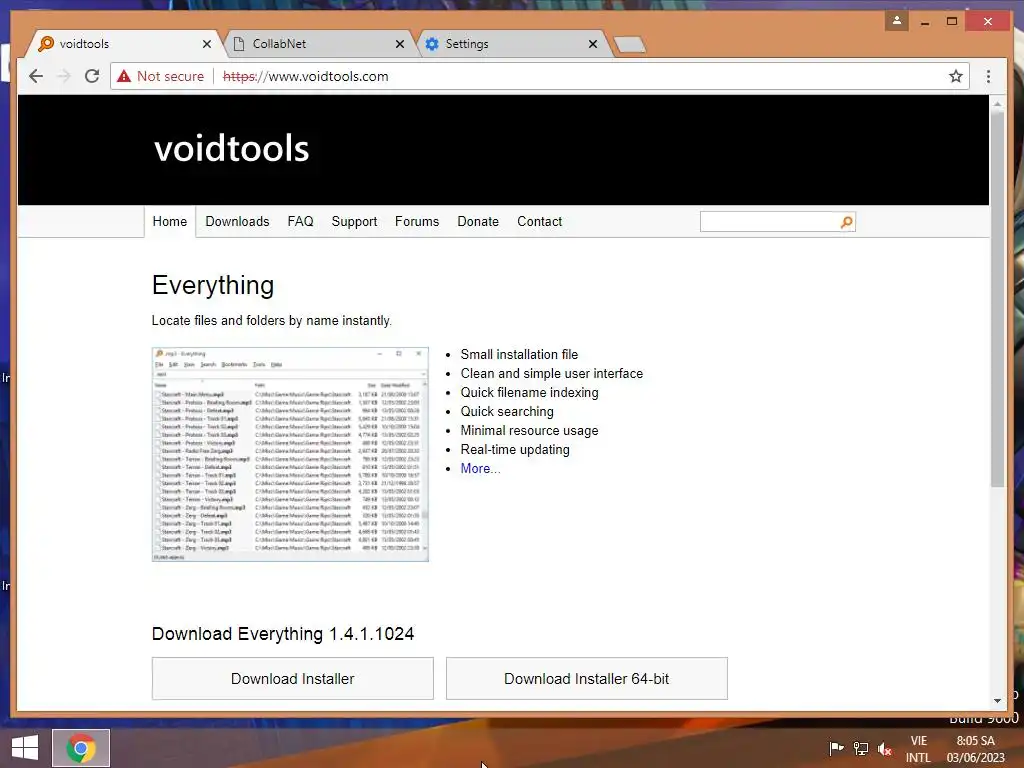Viewport: 1024px width, 768px height.
Task: Open a new tab button
Action: pos(630,44)
